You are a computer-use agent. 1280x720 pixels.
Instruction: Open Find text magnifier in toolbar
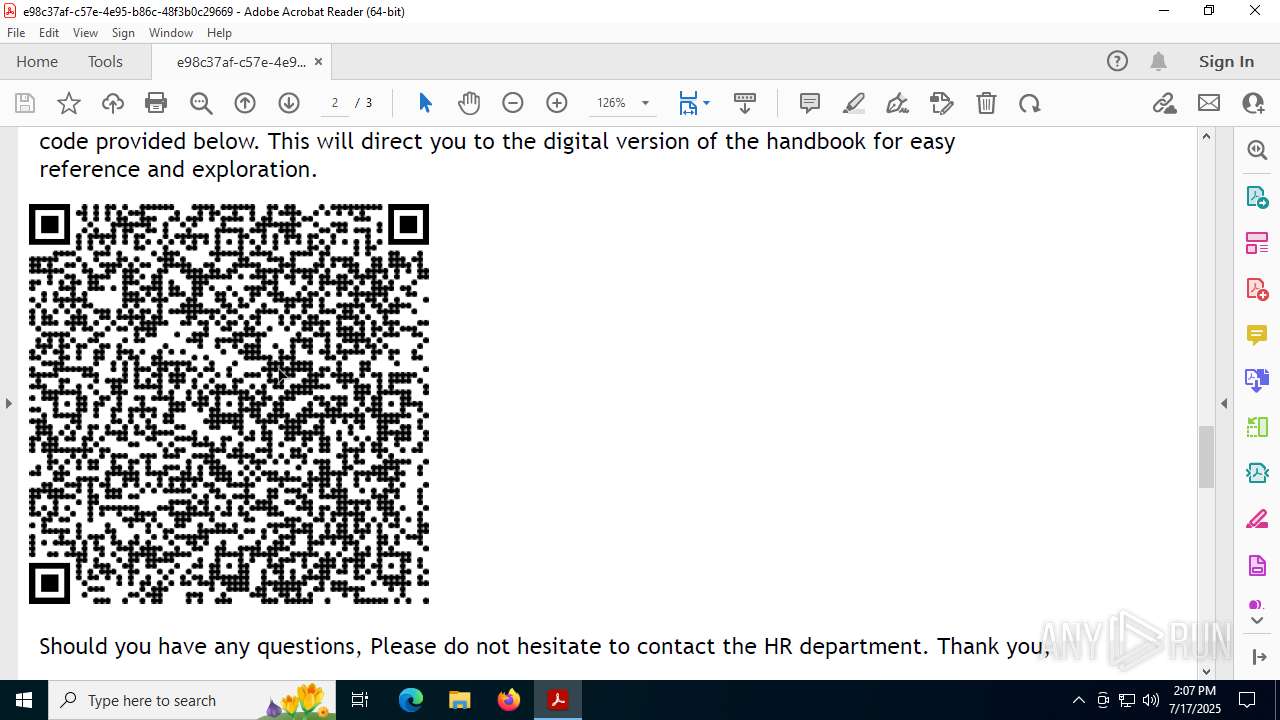[x=201, y=103]
